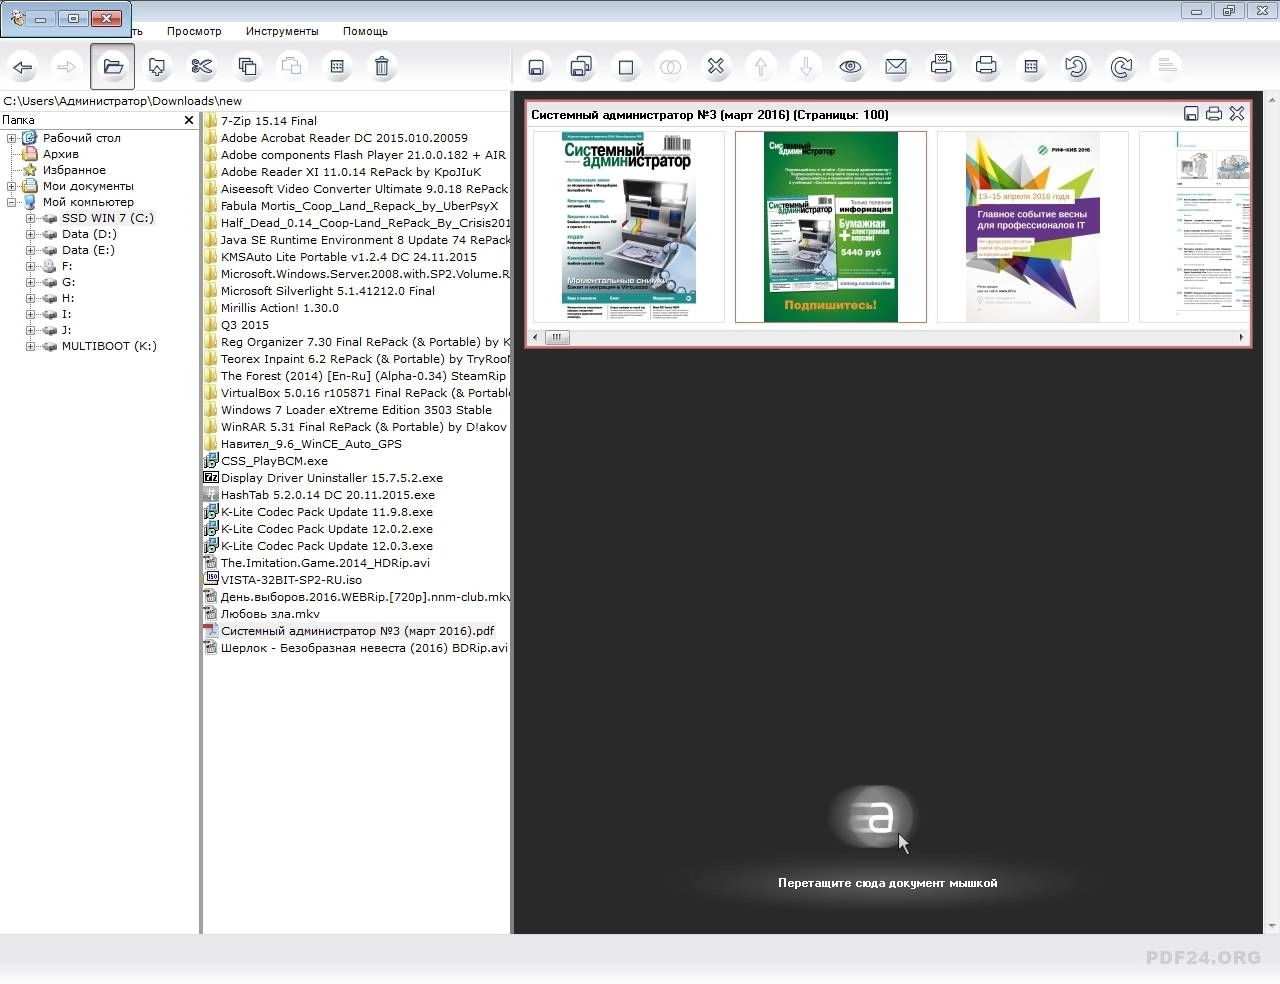Select the Q3 2015 folder
The image size is (1280, 984).
pos(245,325)
